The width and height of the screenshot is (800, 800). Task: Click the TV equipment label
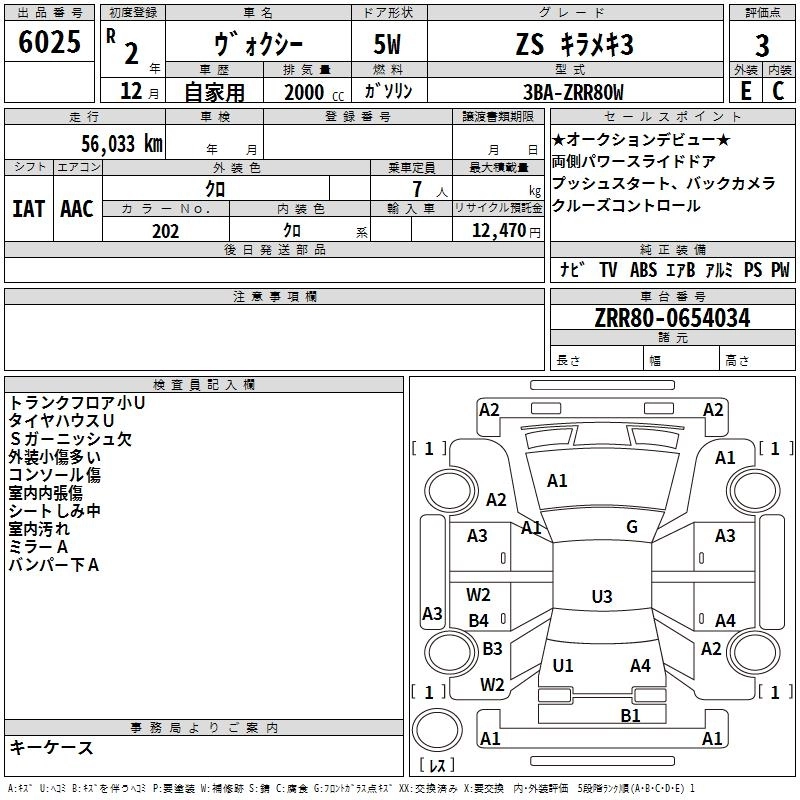click(x=608, y=269)
